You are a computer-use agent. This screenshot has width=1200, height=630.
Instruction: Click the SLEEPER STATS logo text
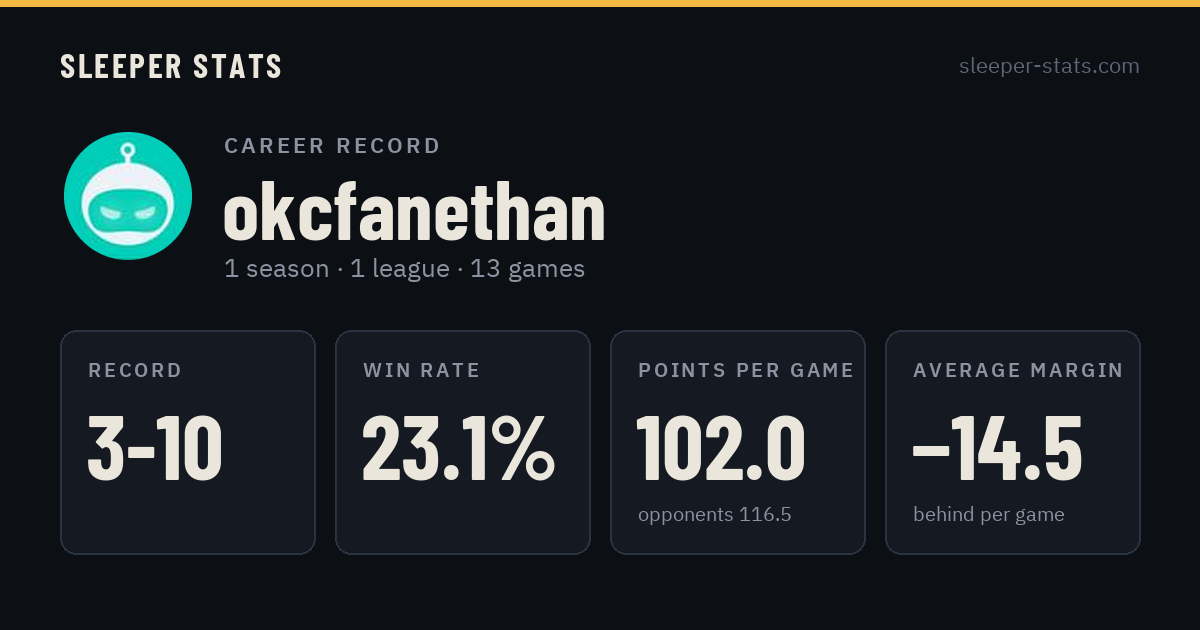pyautogui.click(x=171, y=66)
